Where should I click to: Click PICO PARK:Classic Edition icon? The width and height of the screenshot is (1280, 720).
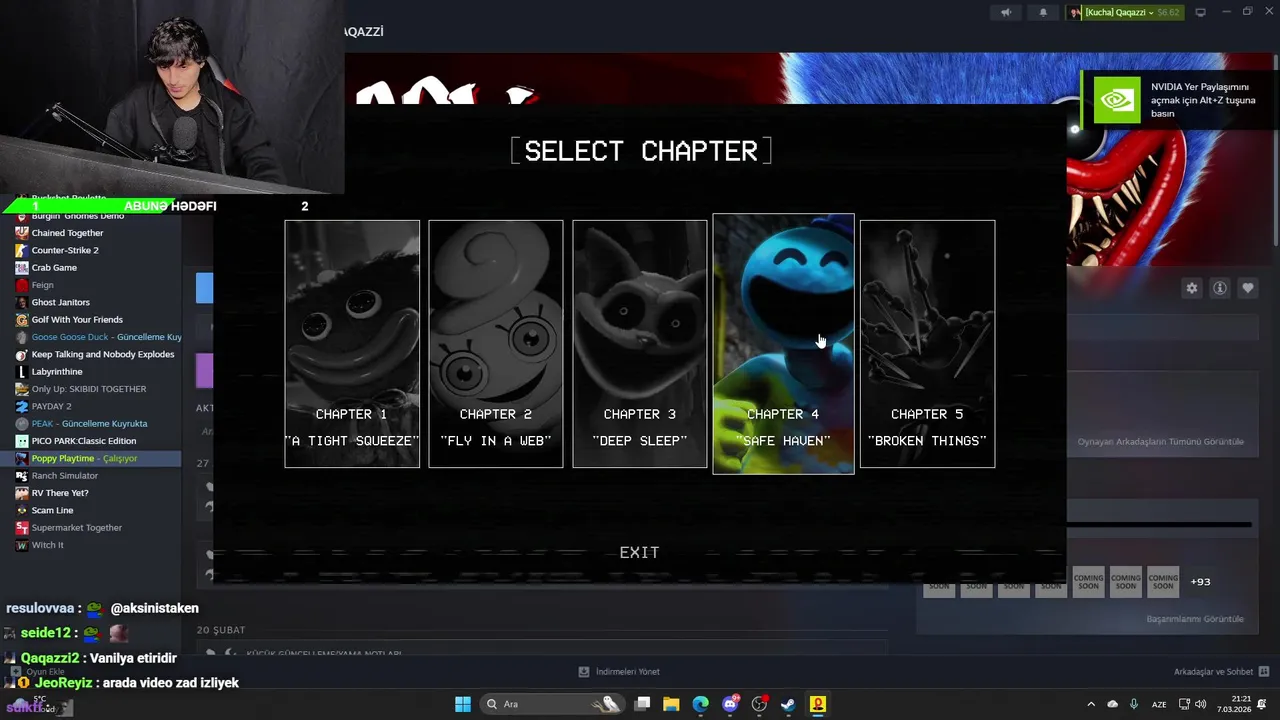coord(22,441)
